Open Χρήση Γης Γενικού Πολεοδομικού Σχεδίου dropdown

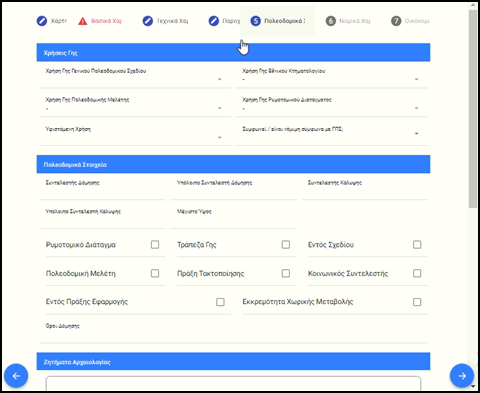coord(135,76)
